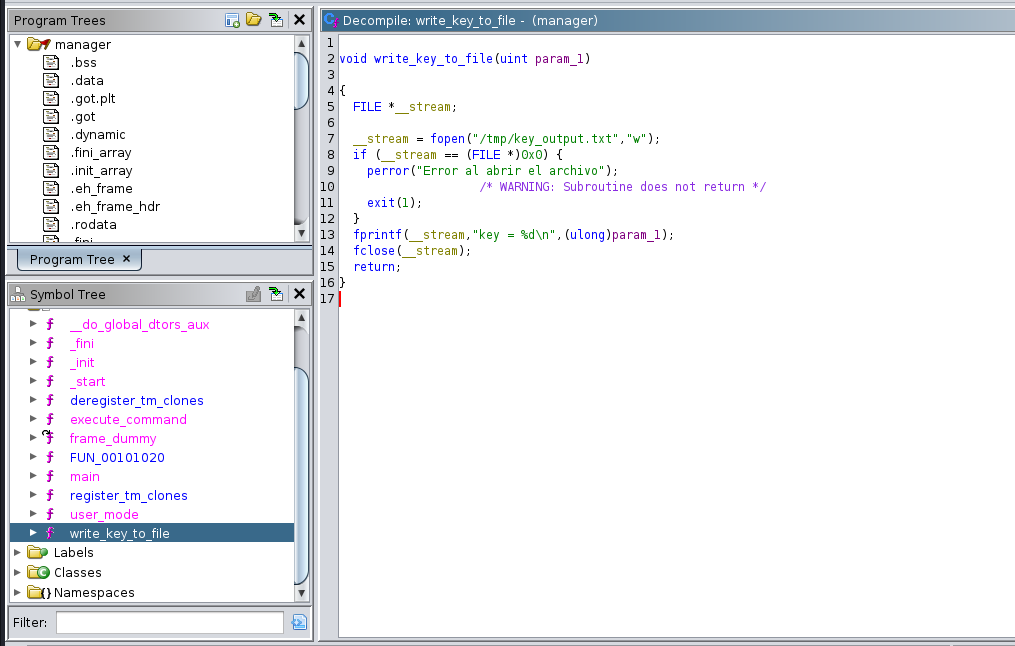This screenshot has width=1015, height=646.
Task: Click the open tree view folder icon in Program Trees
Action: 254,20
